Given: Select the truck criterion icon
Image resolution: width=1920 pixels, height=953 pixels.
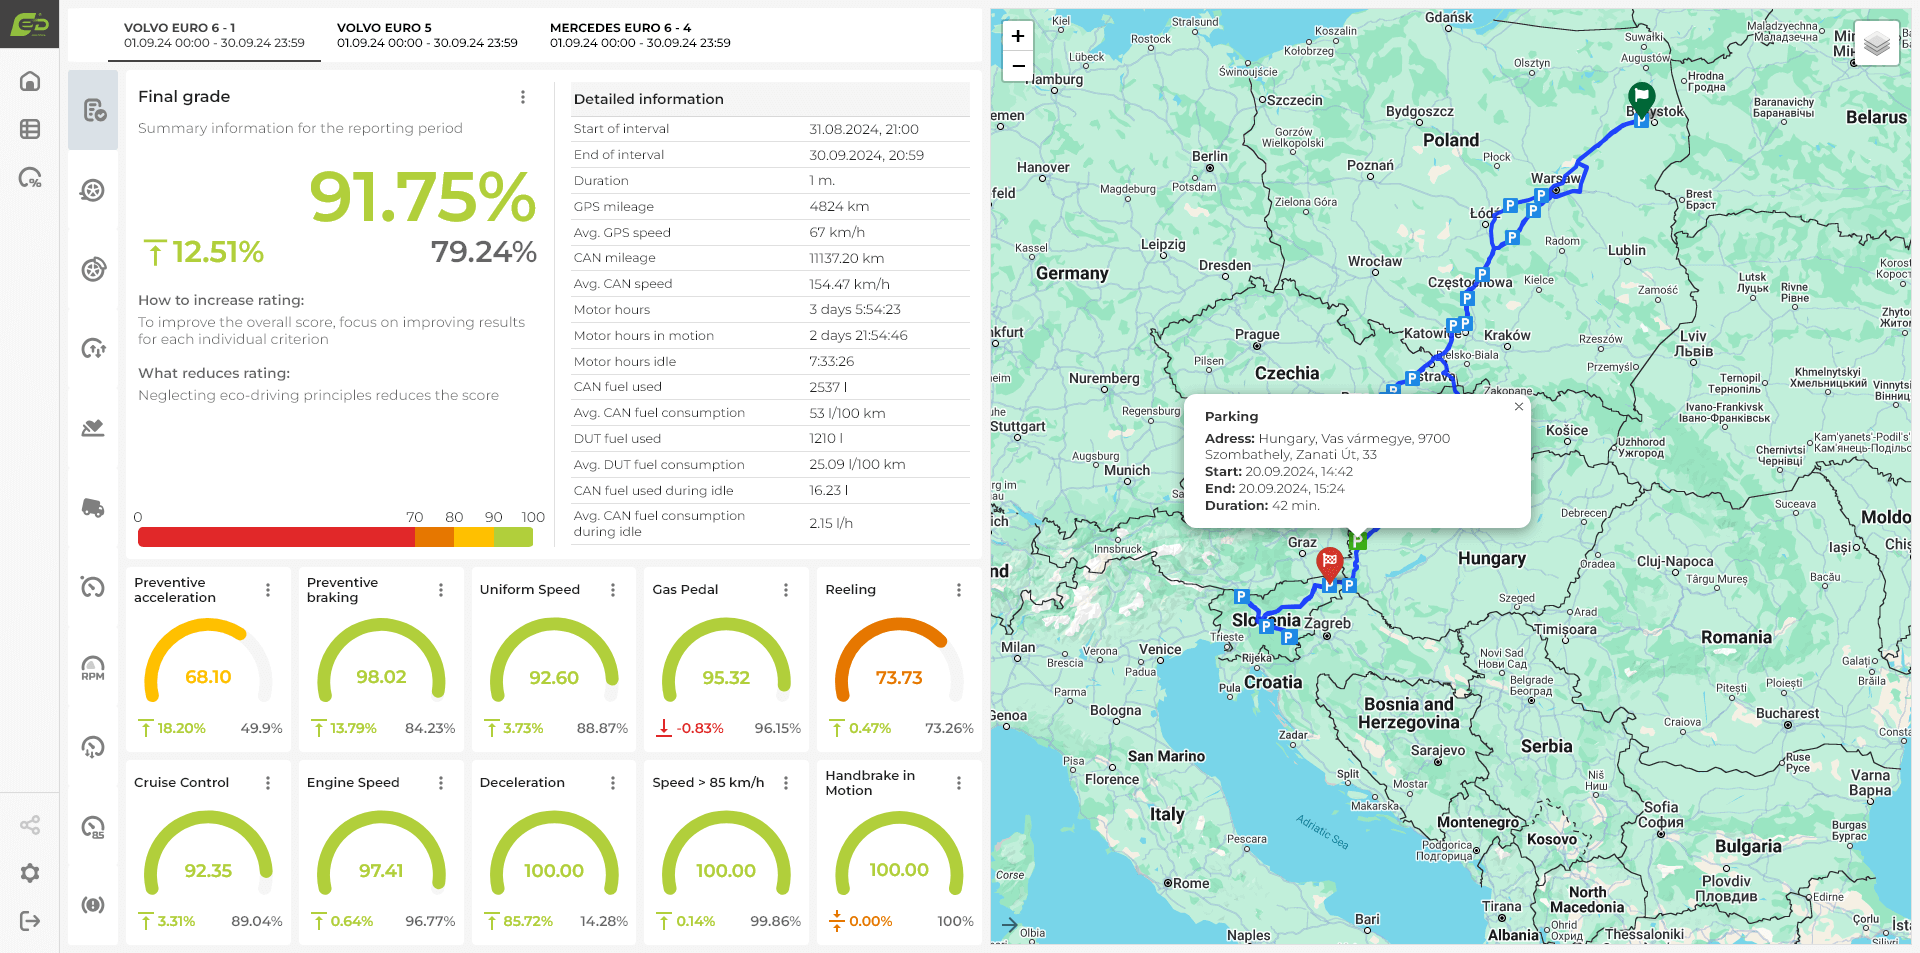Looking at the screenshot, I should pyautogui.click(x=93, y=507).
